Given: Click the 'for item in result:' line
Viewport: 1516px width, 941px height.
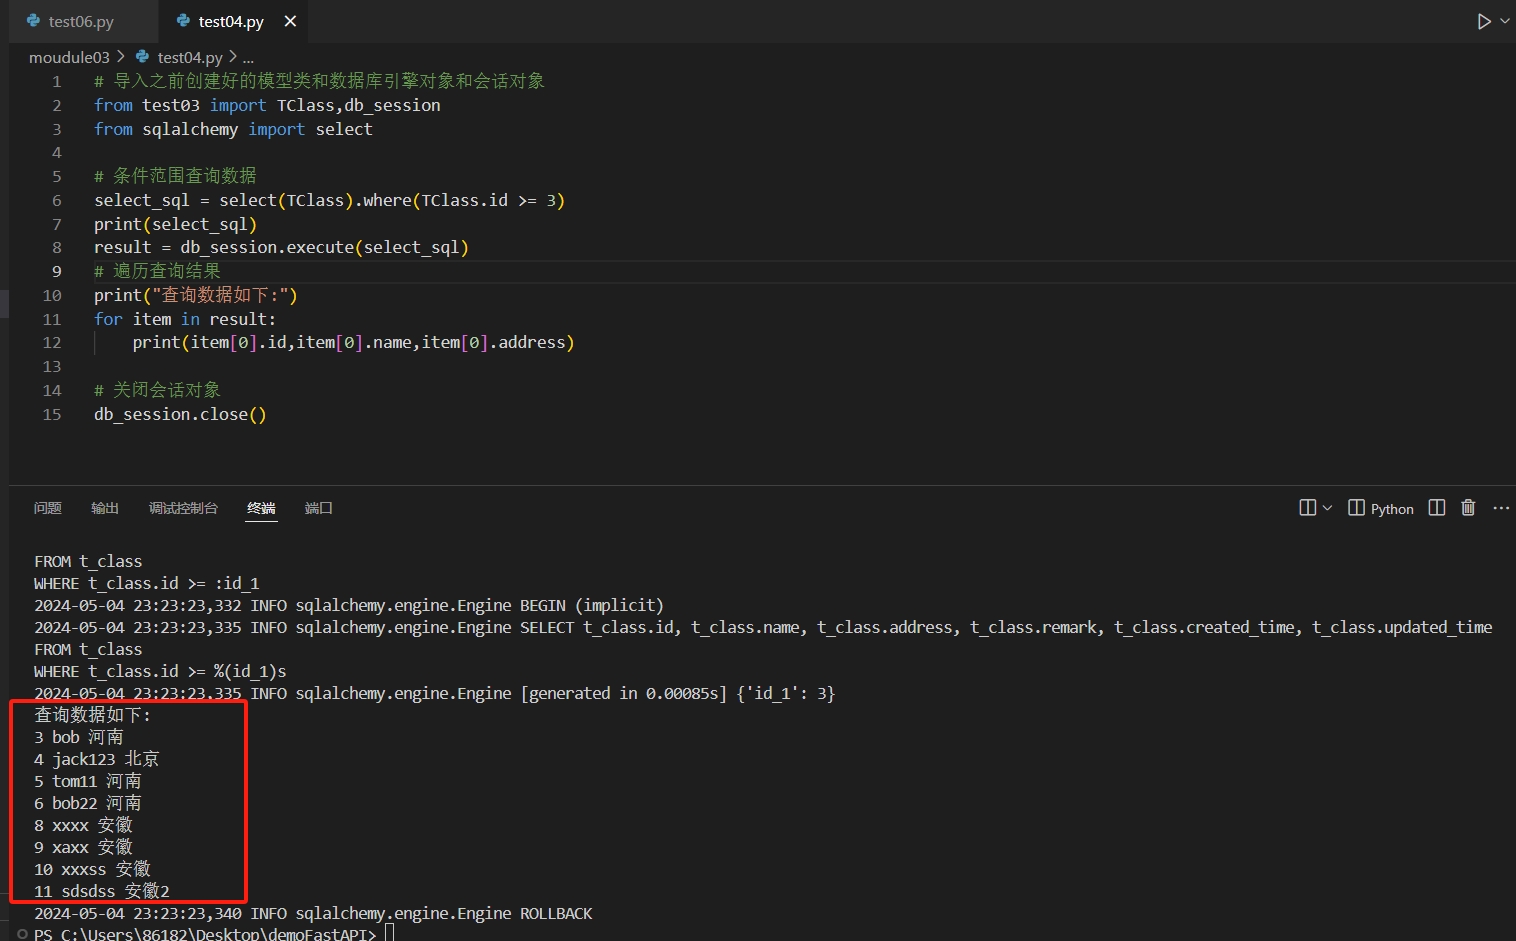Looking at the screenshot, I should [185, 319].
